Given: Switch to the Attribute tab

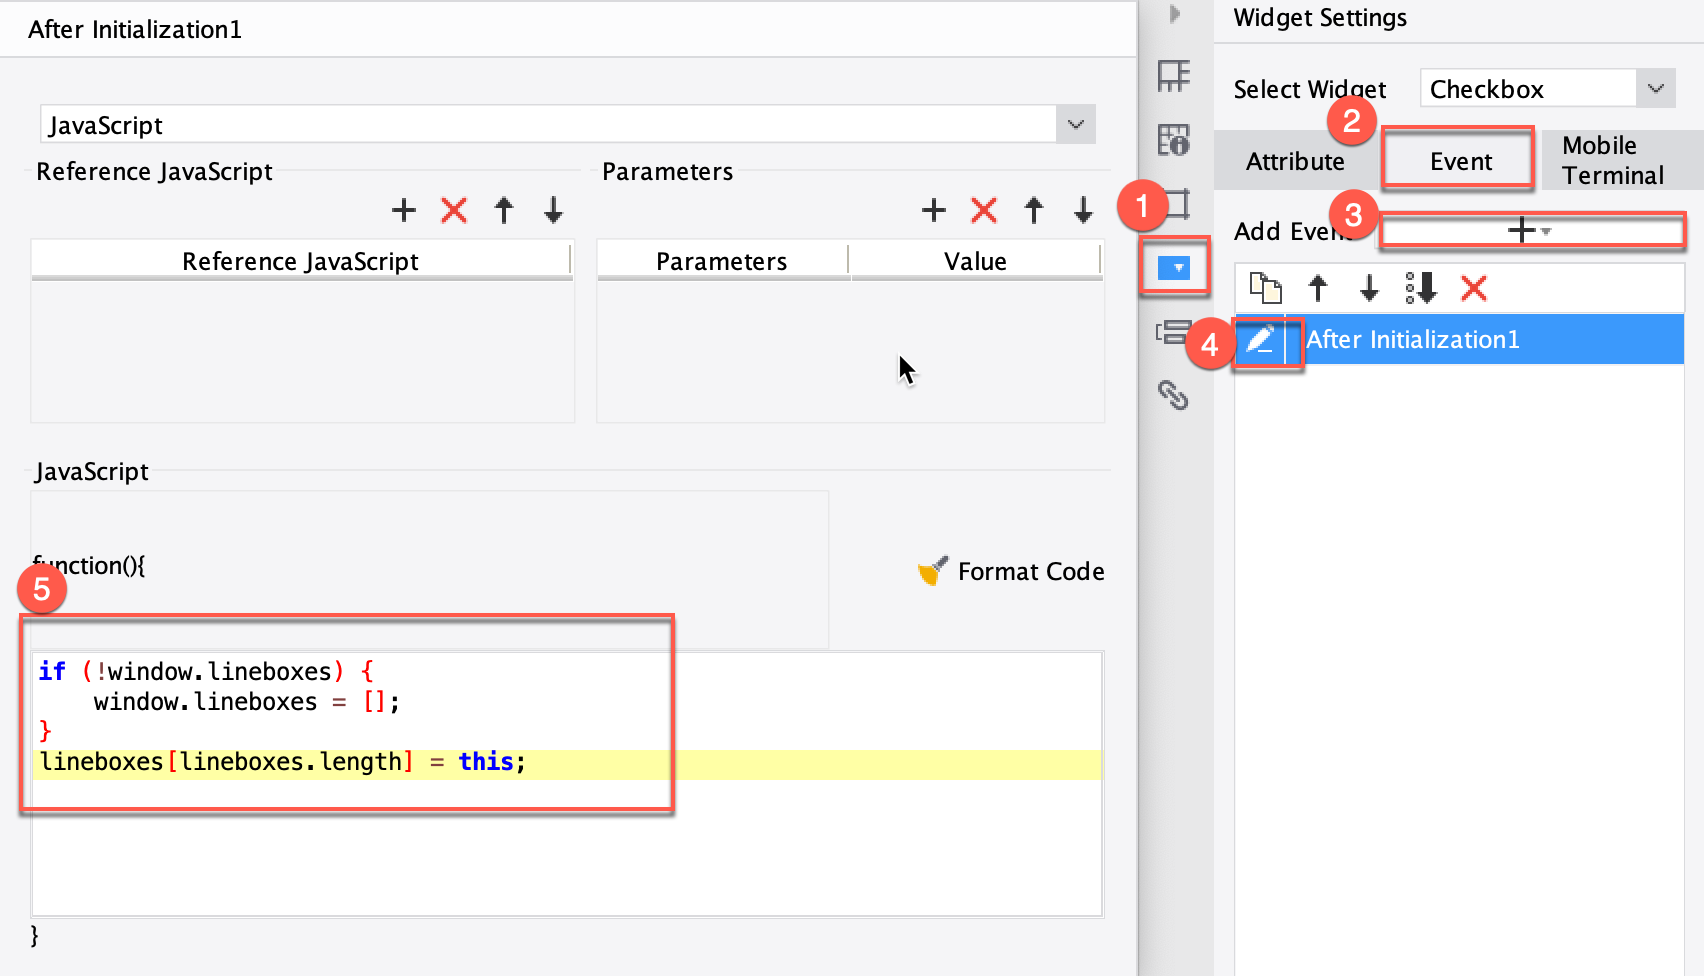Looking at the screenshot, I should point(1295,160).
